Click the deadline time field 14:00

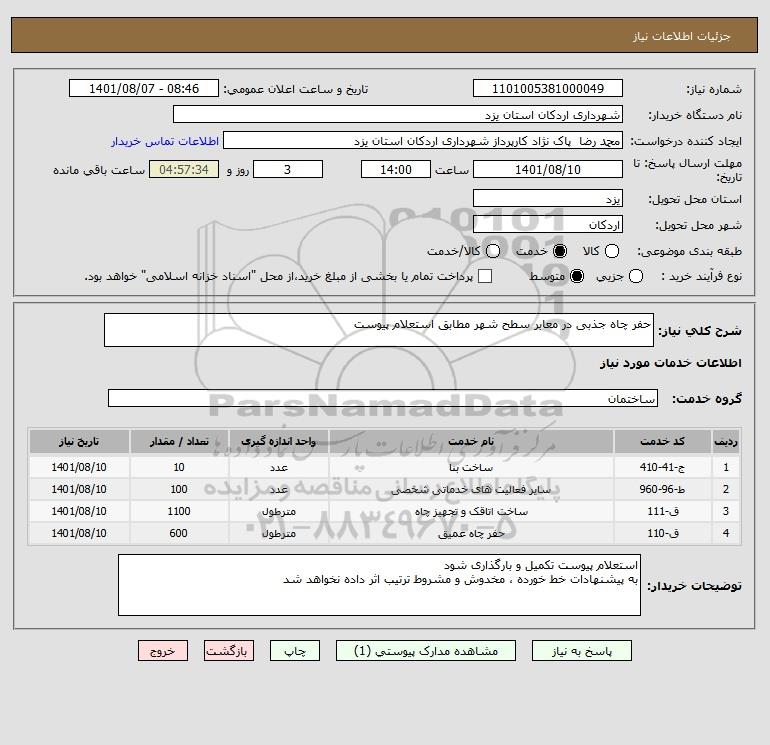pyautogui.click(x=396, y=169)
